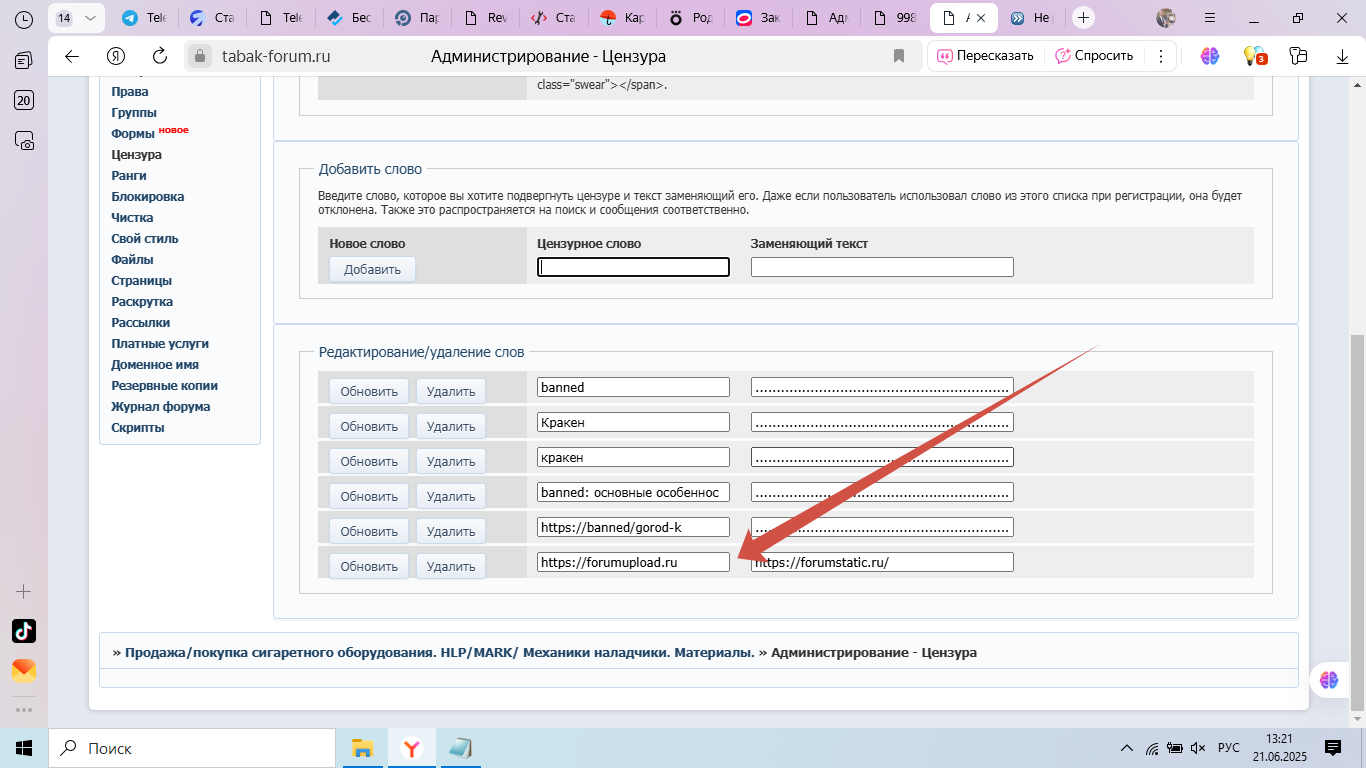Focus the Цензурное слово input field

pyautogui.click(x=634, y=267)
